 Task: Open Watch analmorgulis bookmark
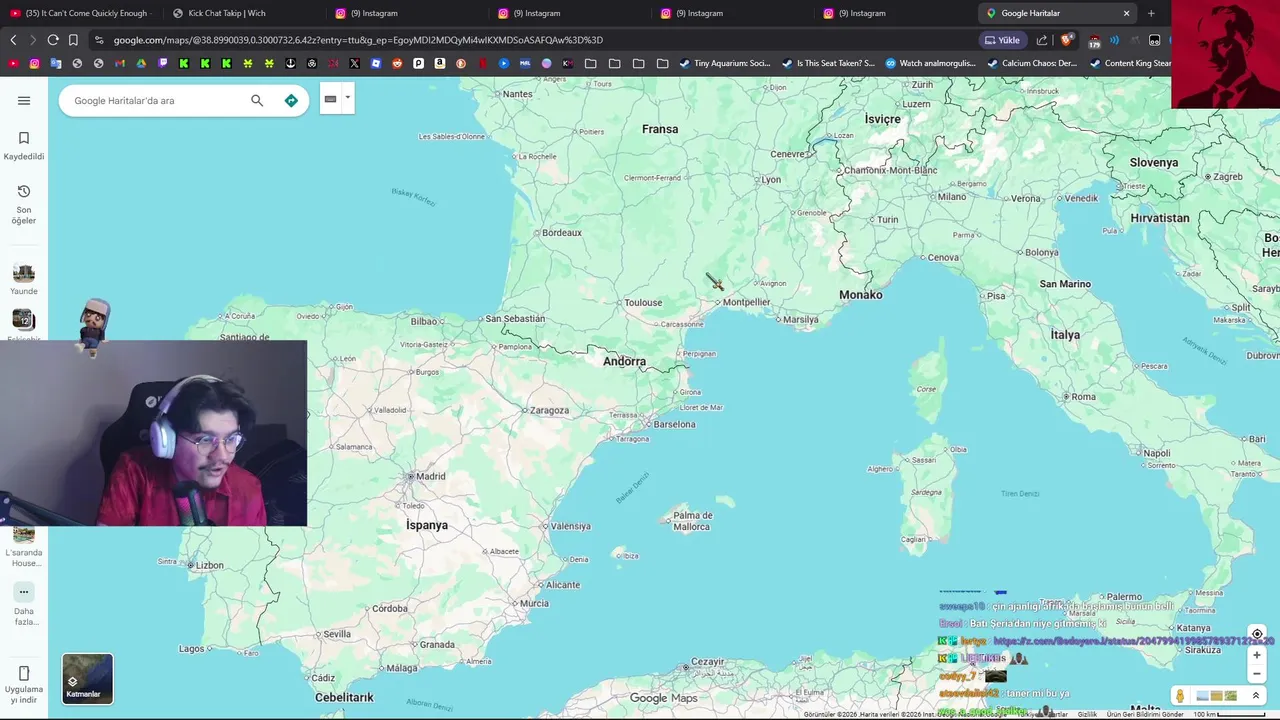point(930,63)
